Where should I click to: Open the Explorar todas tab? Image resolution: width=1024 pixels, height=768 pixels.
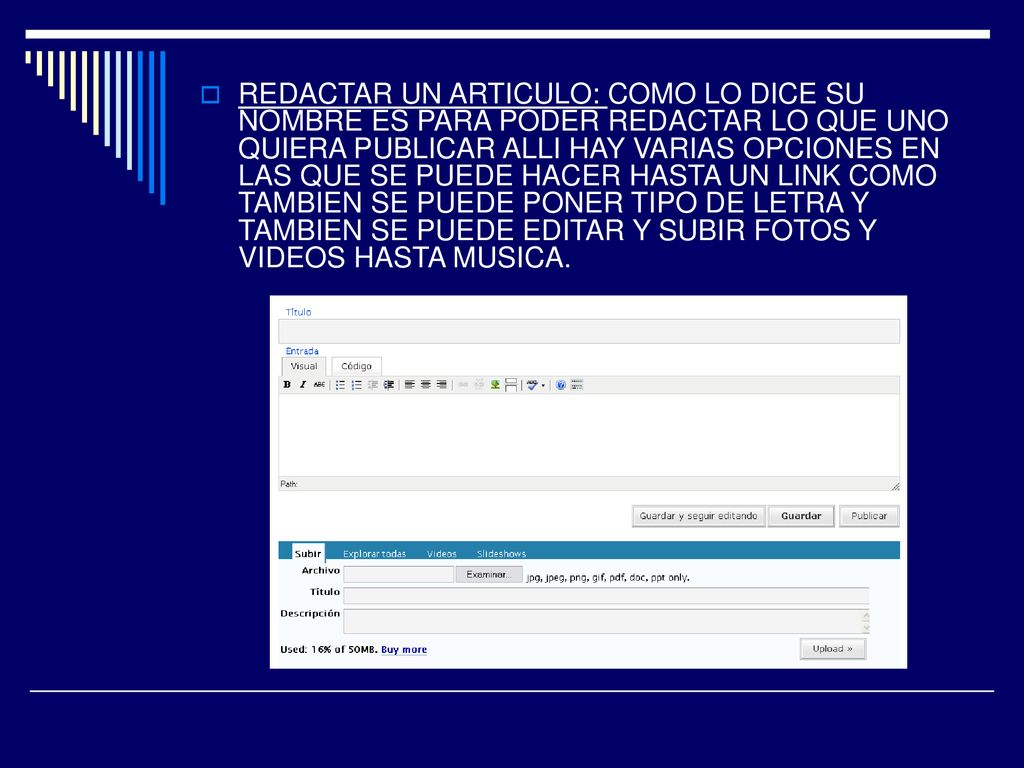point(374,554)
